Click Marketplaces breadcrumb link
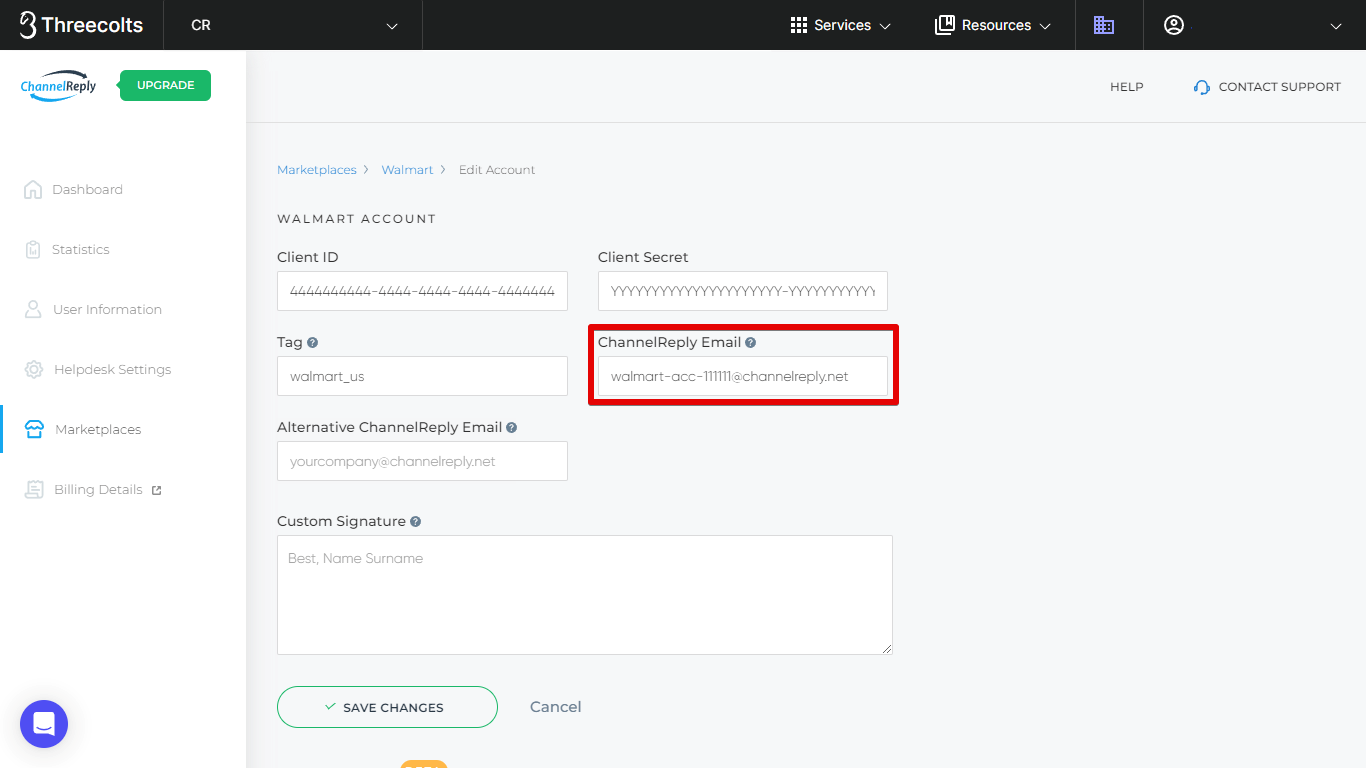Viewport: 1366px width, 768px height. [x=316, y=170]
